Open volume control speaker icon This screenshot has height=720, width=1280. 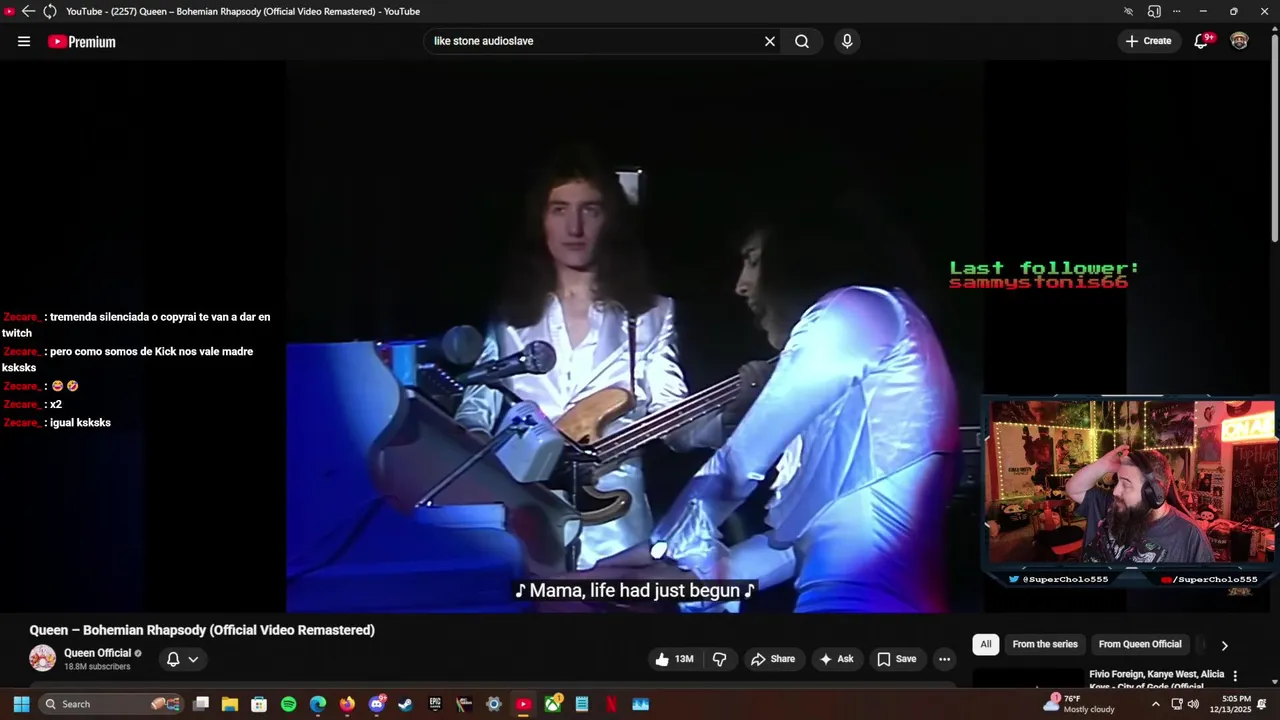click(x=1193, y=704)
